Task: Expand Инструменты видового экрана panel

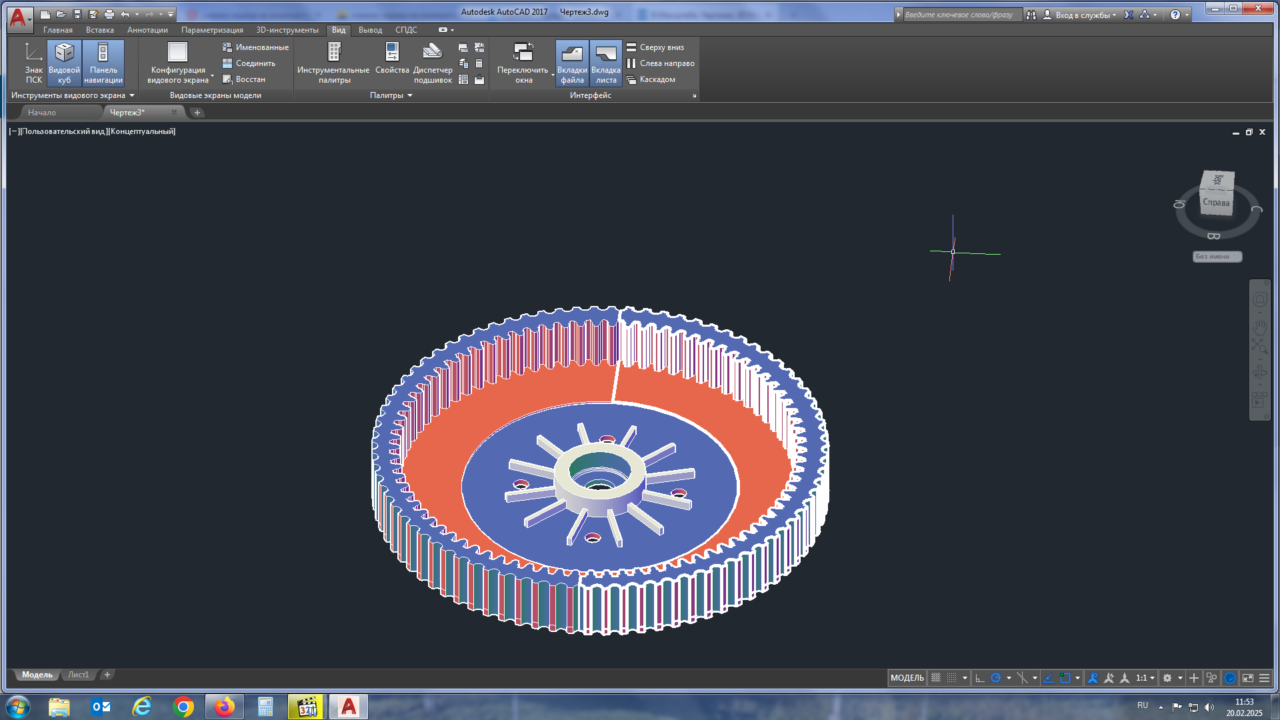Action: (x=72, y=95)
